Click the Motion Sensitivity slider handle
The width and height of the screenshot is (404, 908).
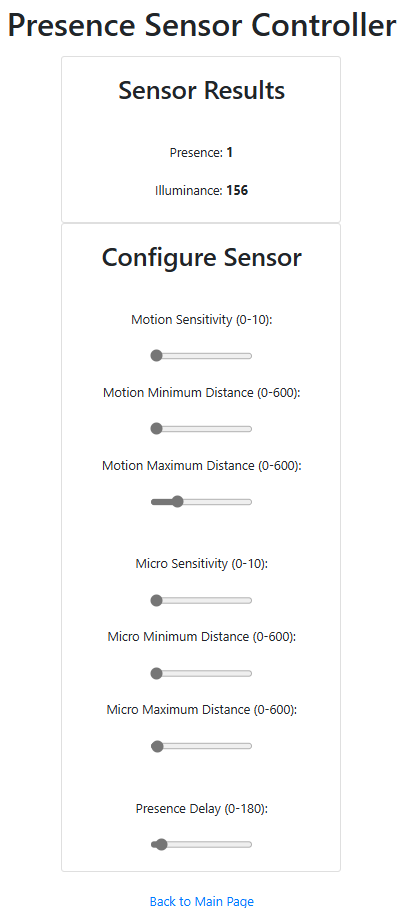(156, 356)
